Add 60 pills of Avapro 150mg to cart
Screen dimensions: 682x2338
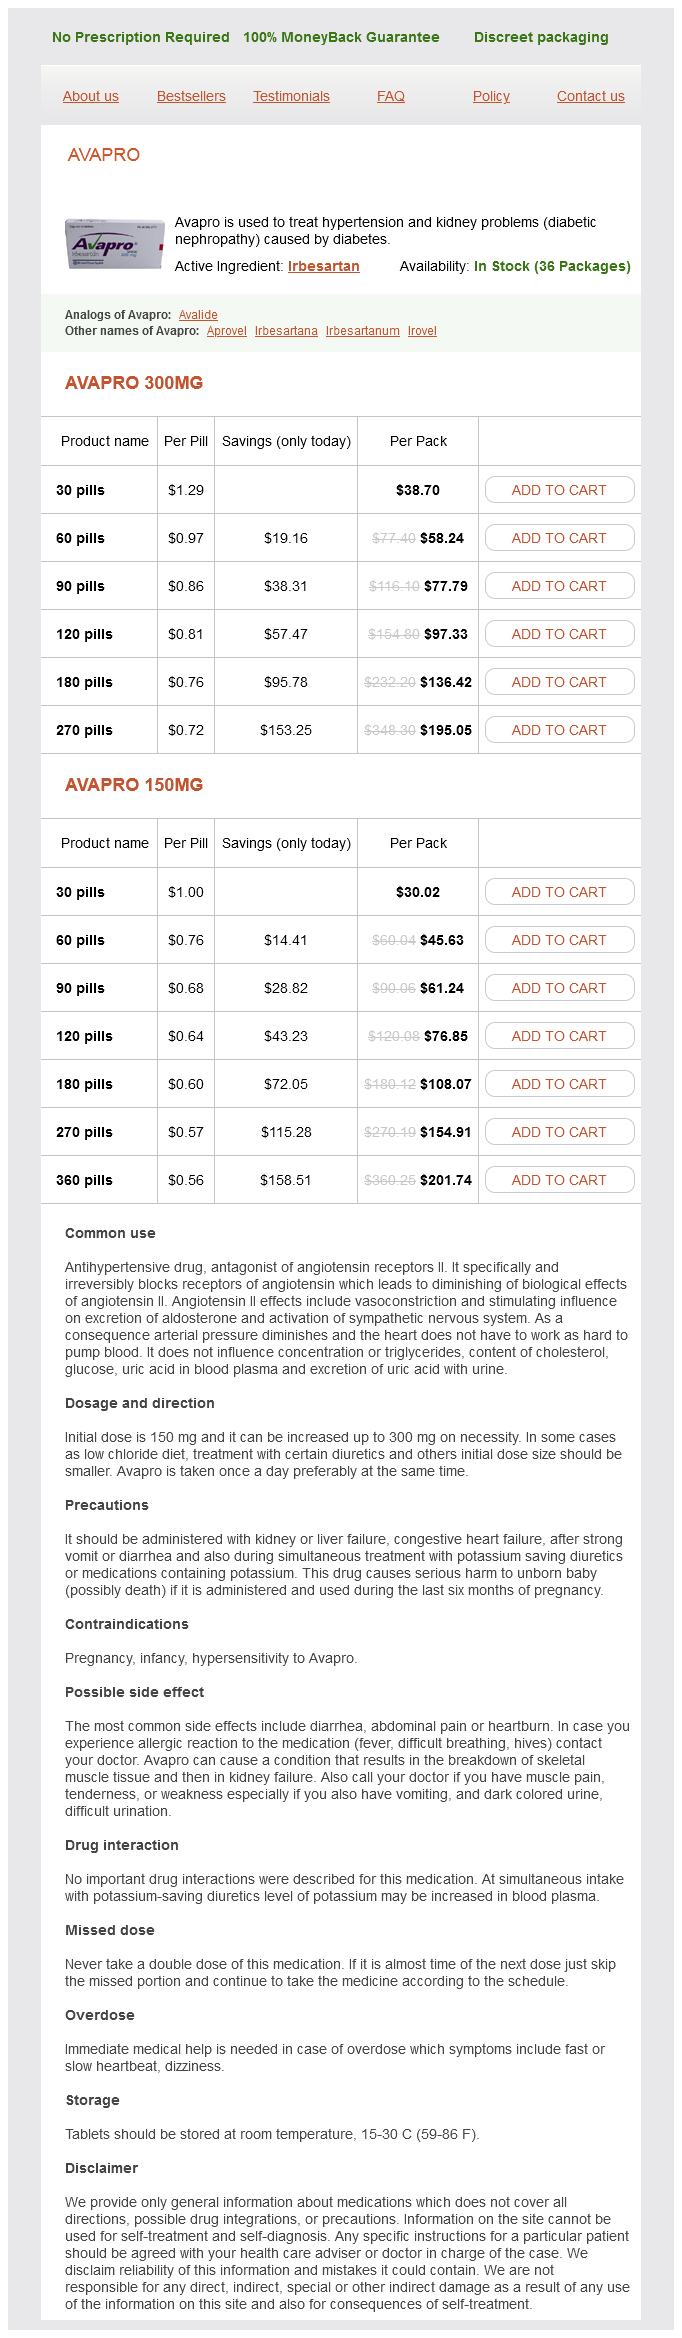[559, 940]
